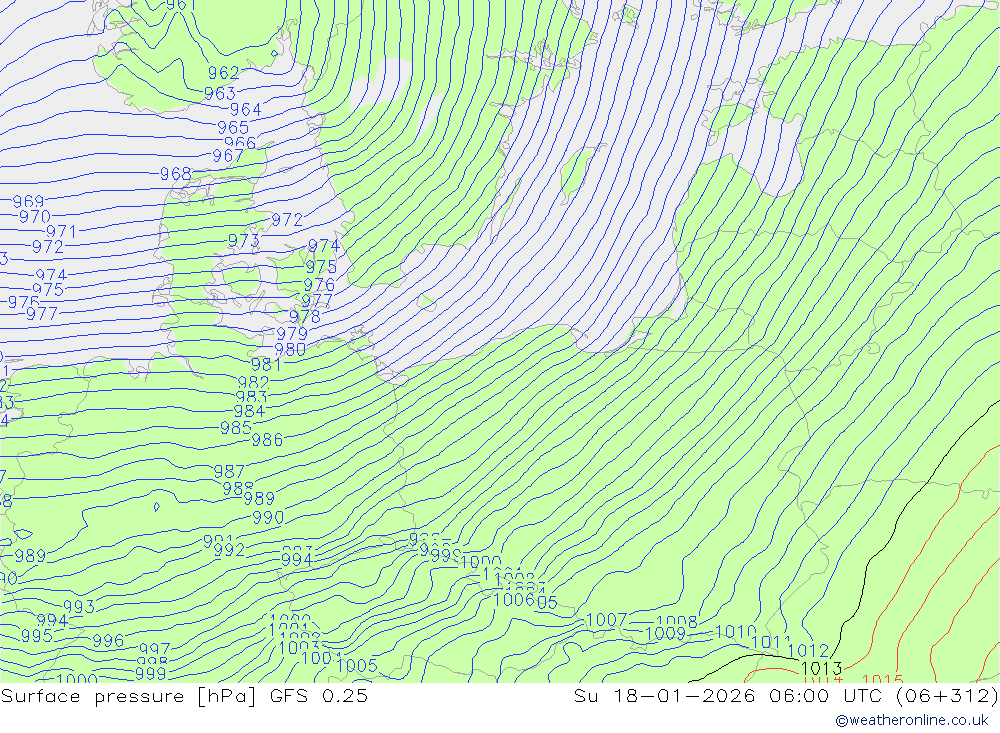Image resolution: width=1000 pixels, height=733 pixels.
Task: Click the 997 isobar label
Action: [x=154, y=650]
